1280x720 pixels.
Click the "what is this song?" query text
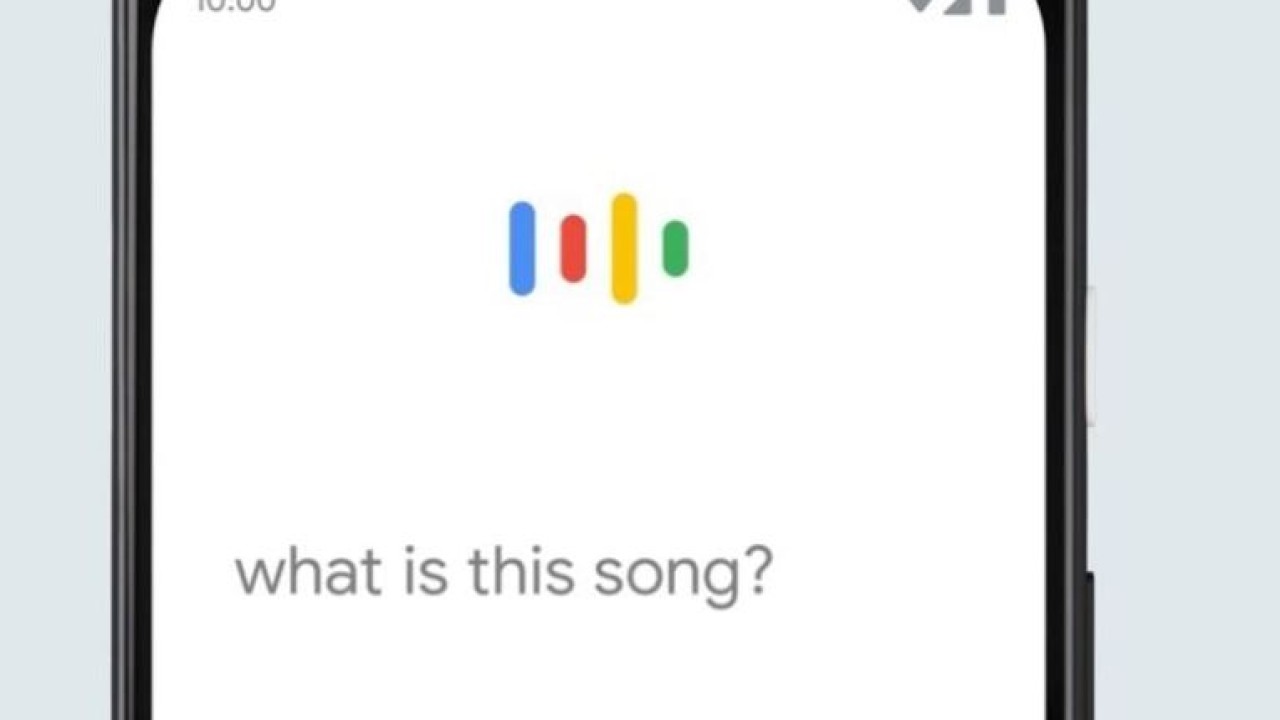coord(503,573)
